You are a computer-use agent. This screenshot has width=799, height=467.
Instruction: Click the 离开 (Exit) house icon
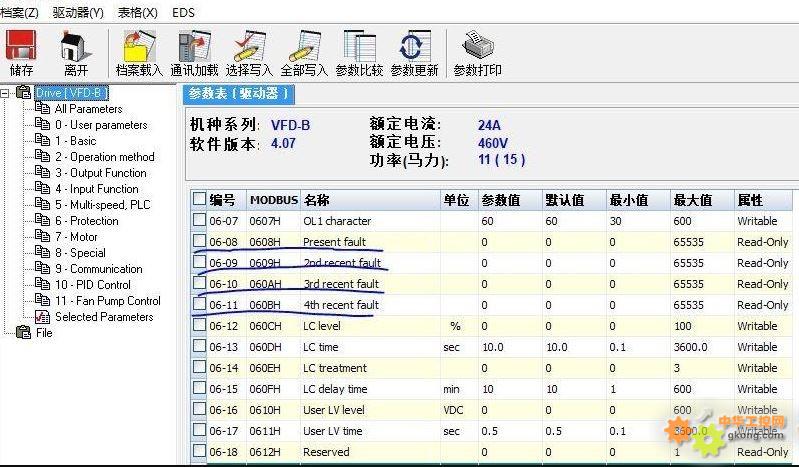[76, 46]
